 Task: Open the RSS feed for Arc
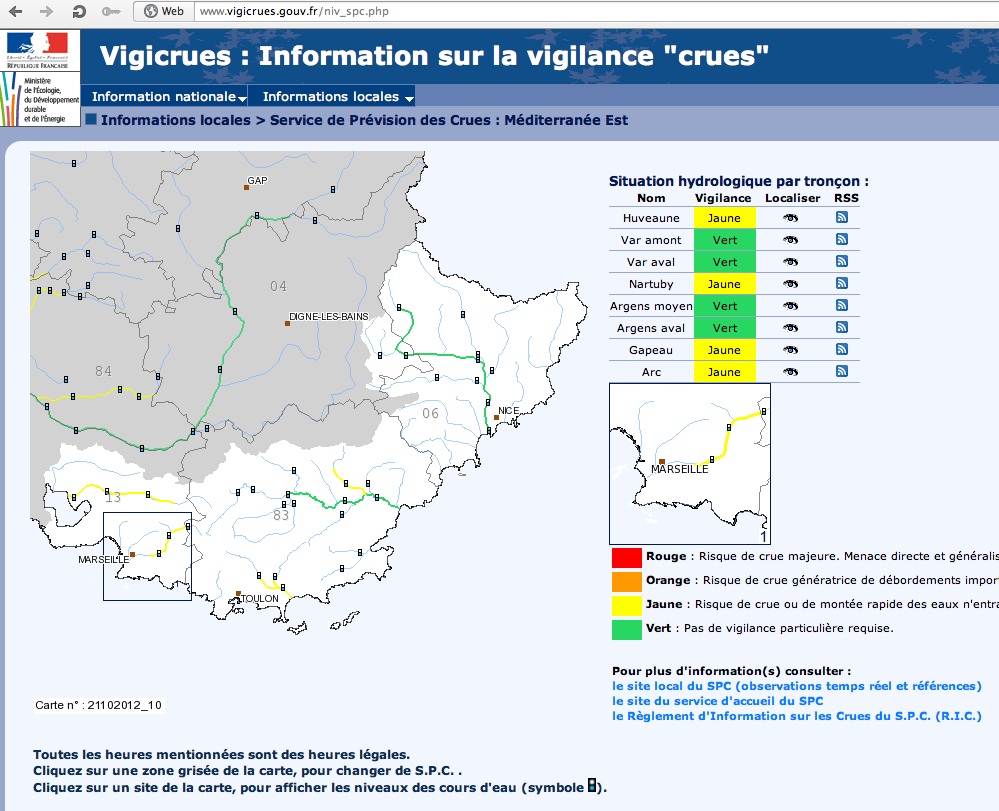coord(842,371)
